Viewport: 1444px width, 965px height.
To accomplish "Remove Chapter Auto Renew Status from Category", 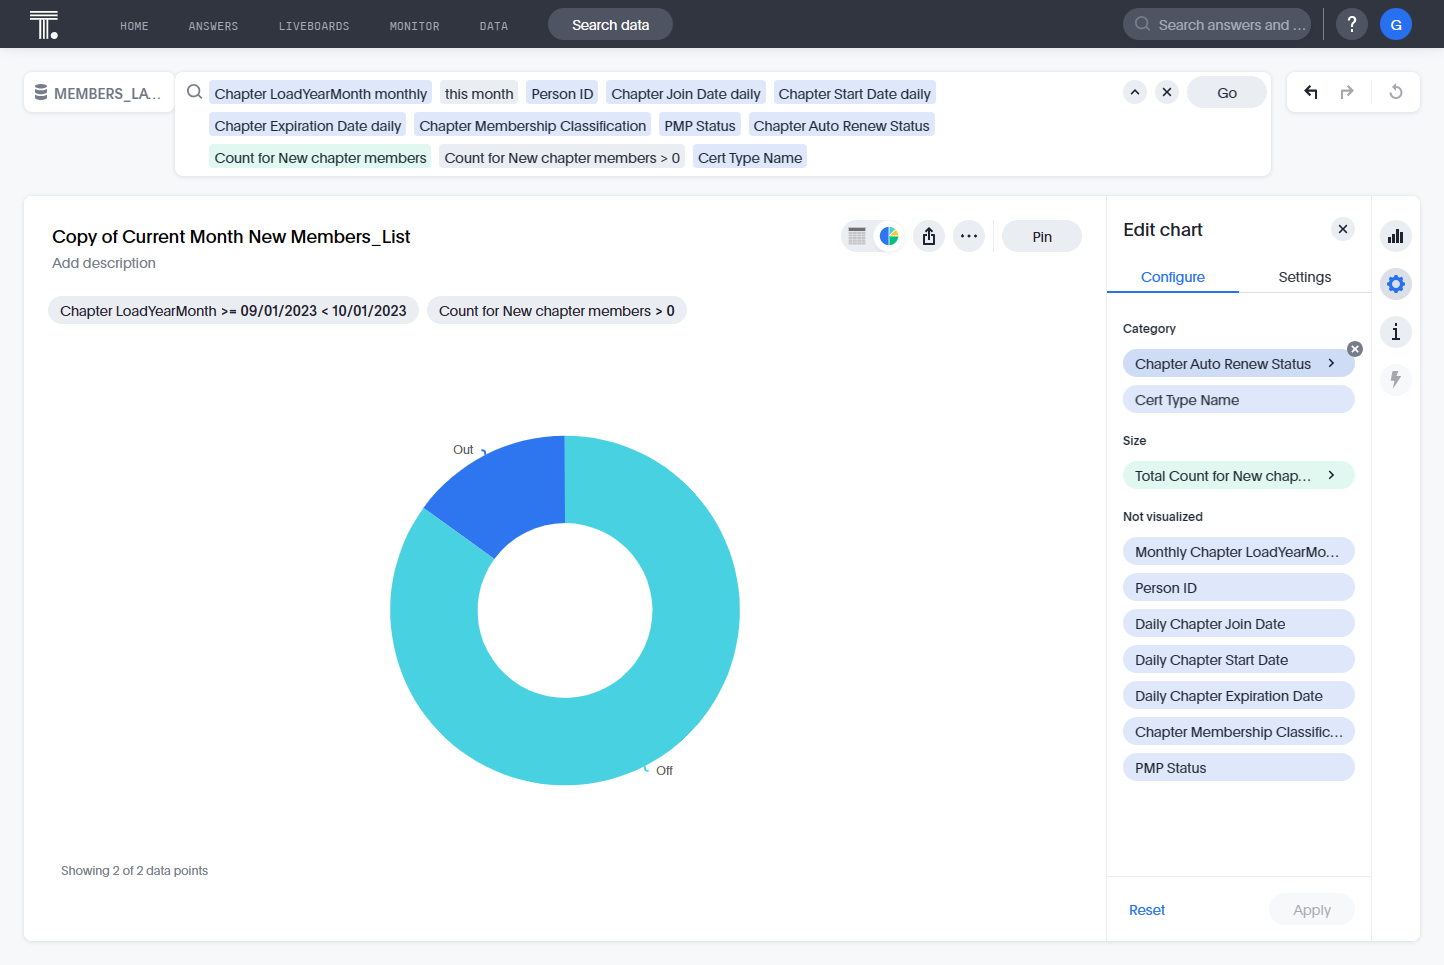I will (x=1355, y=349).
